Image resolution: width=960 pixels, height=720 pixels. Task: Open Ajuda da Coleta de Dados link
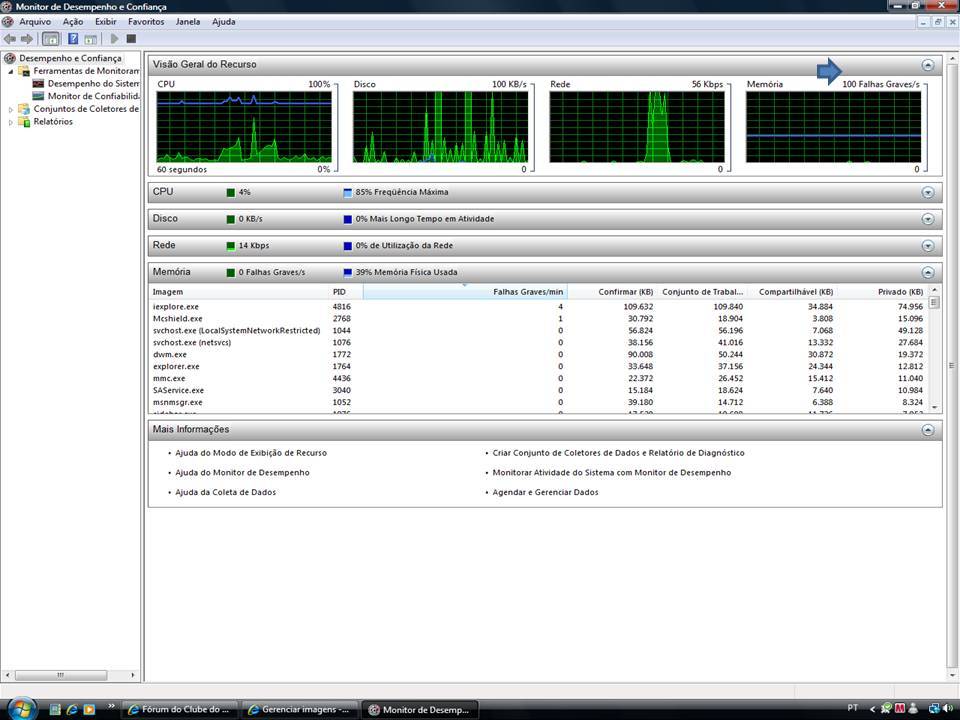tap(225, 492)
